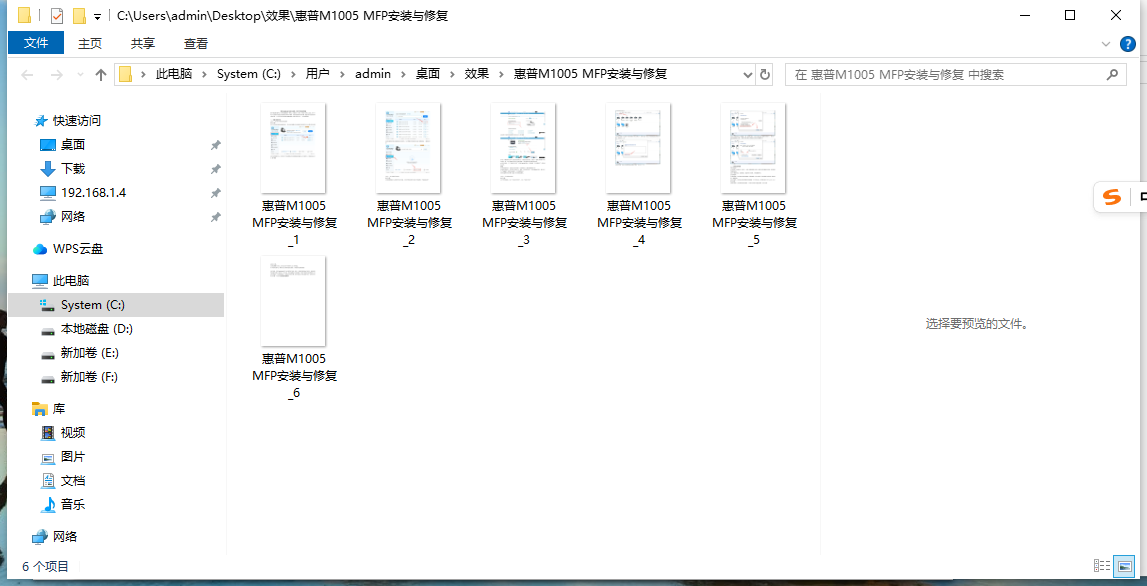Switch to details view in status bar

point(1102,566)
